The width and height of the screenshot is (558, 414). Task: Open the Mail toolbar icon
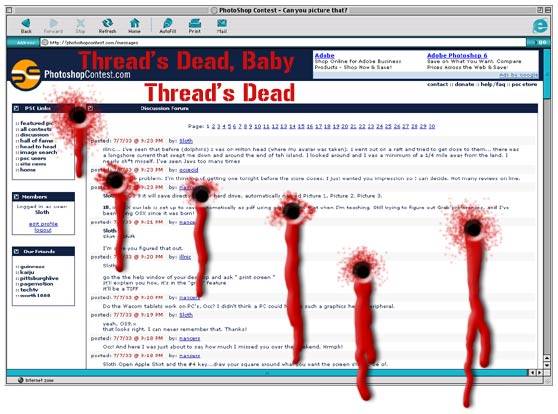222,26
